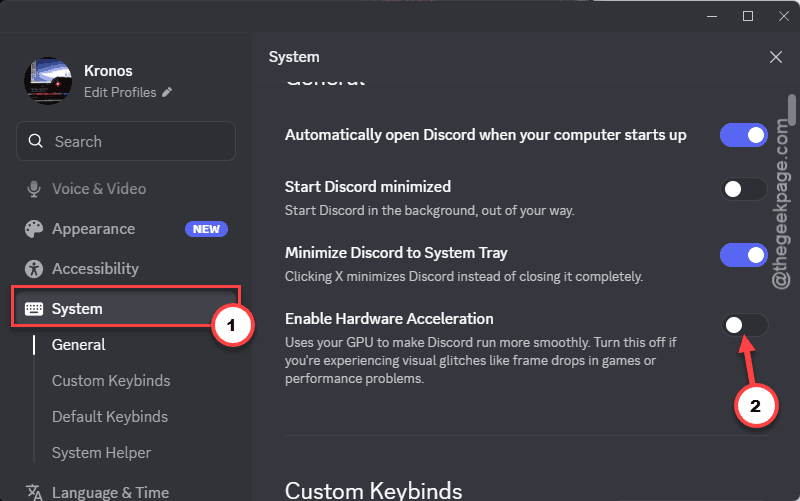Open Appearance settings

(126, 229)
